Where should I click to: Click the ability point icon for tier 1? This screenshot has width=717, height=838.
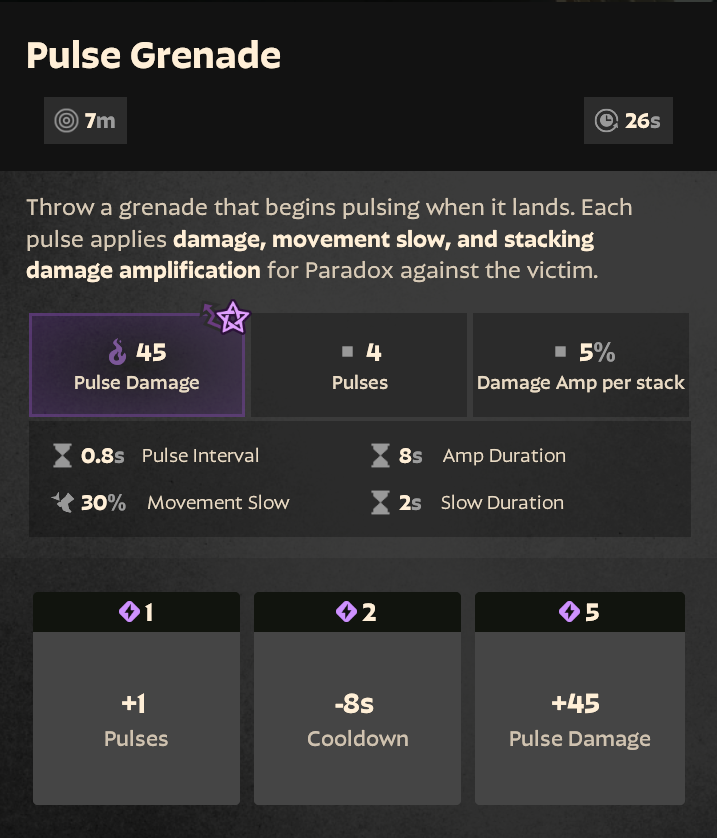[x=129, y=612]
